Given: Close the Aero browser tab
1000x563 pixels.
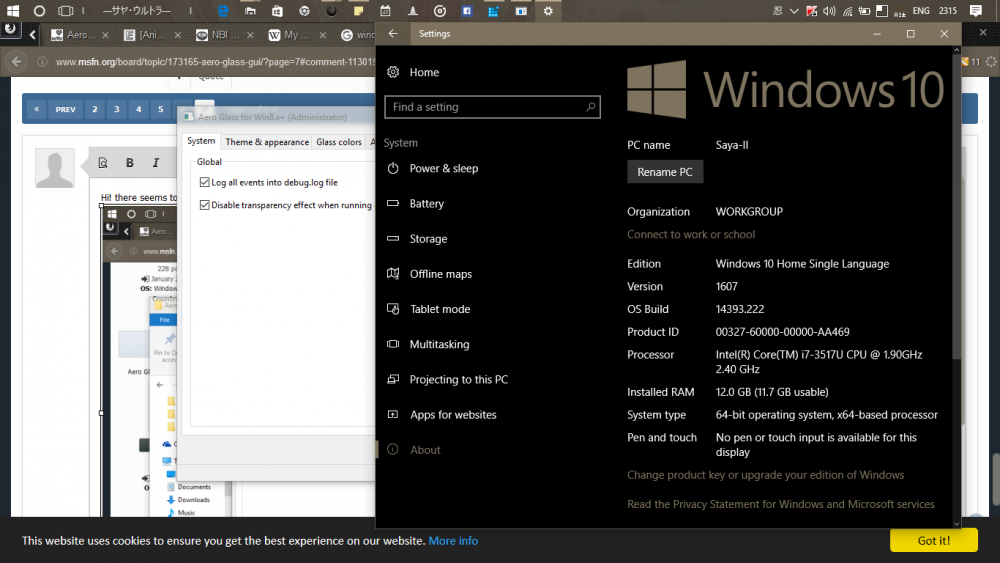Looking at the screenshot, I should click(105, 35).
